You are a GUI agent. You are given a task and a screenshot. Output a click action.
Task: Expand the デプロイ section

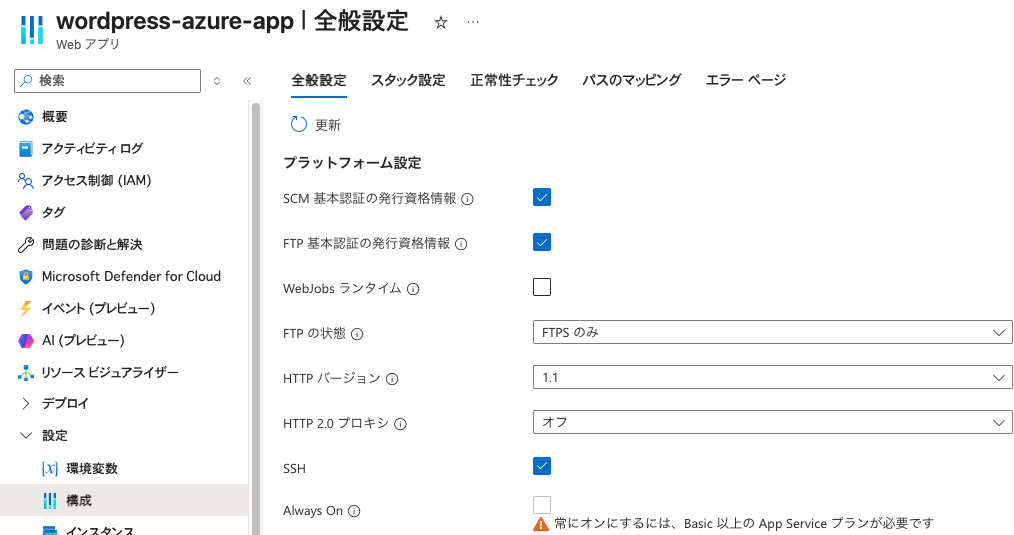(x=26, y=404)
